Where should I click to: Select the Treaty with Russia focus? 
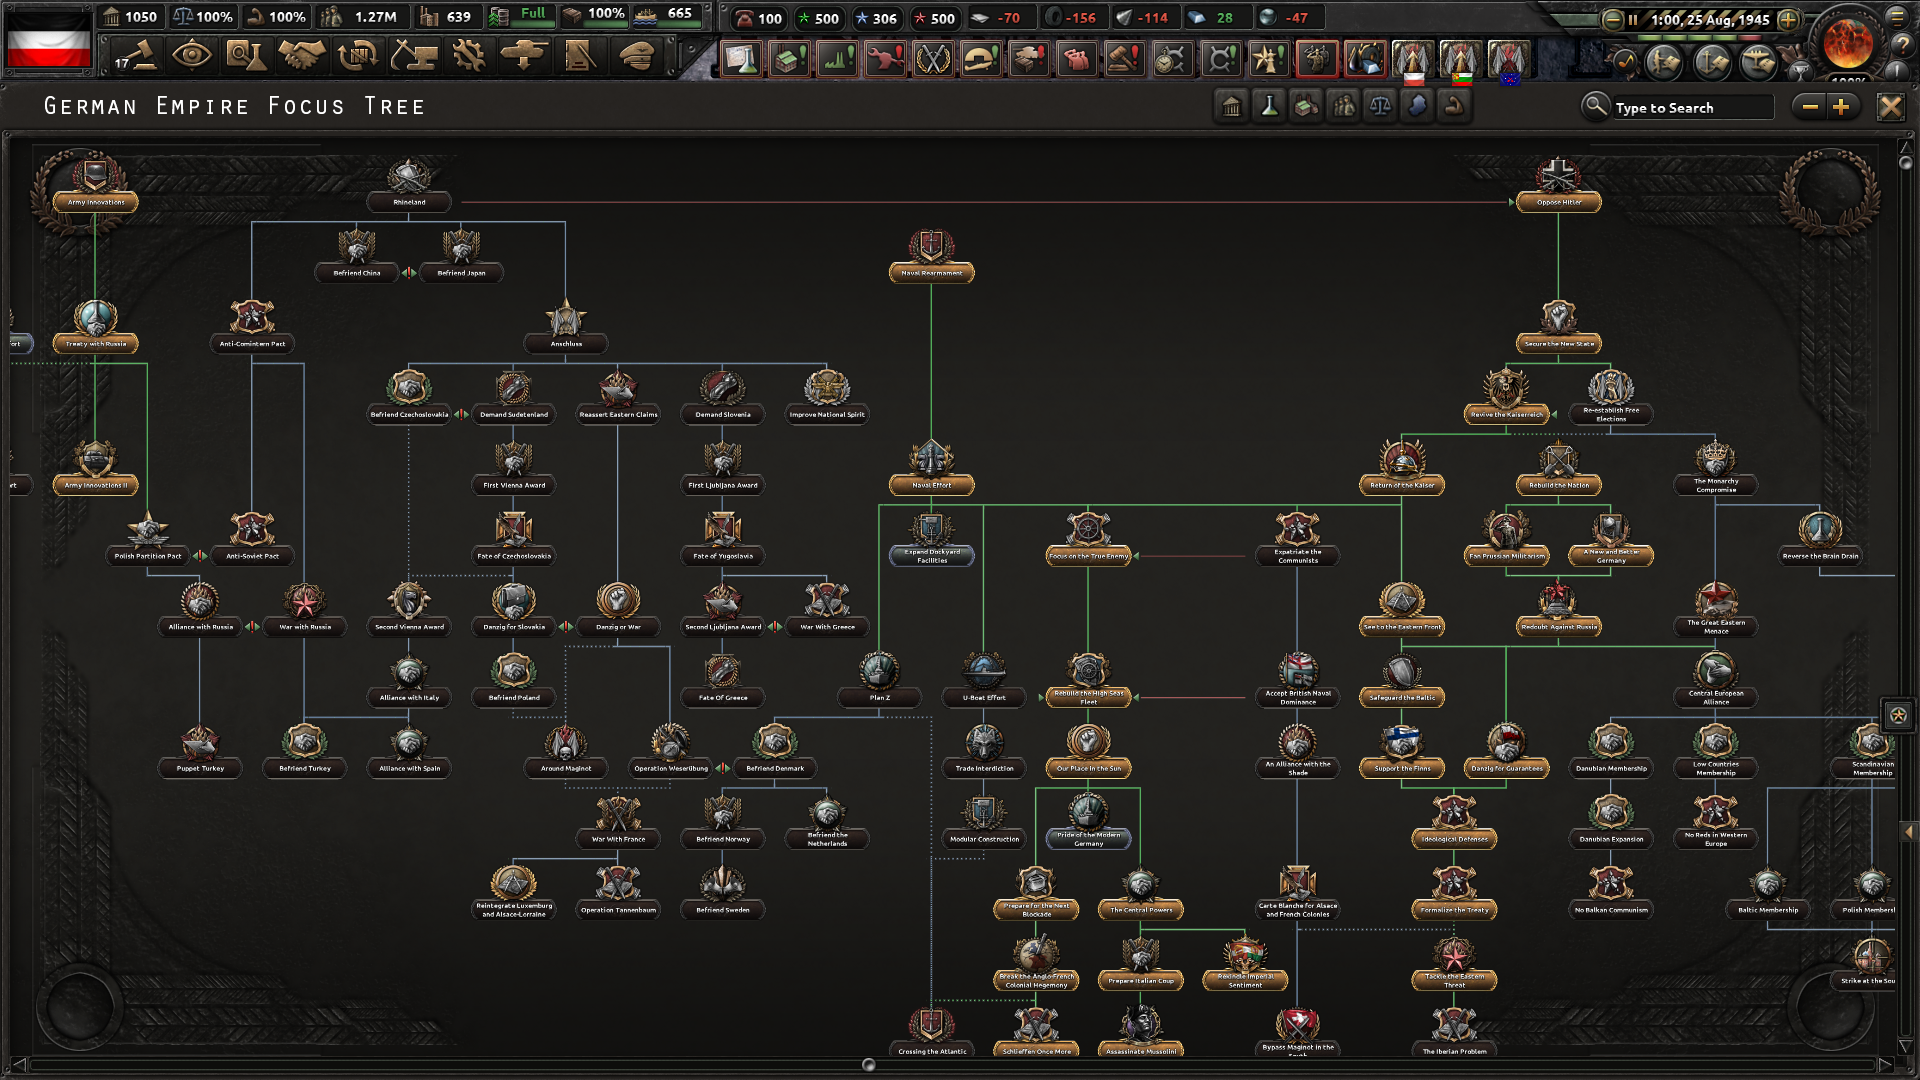(x=95, y=328)
